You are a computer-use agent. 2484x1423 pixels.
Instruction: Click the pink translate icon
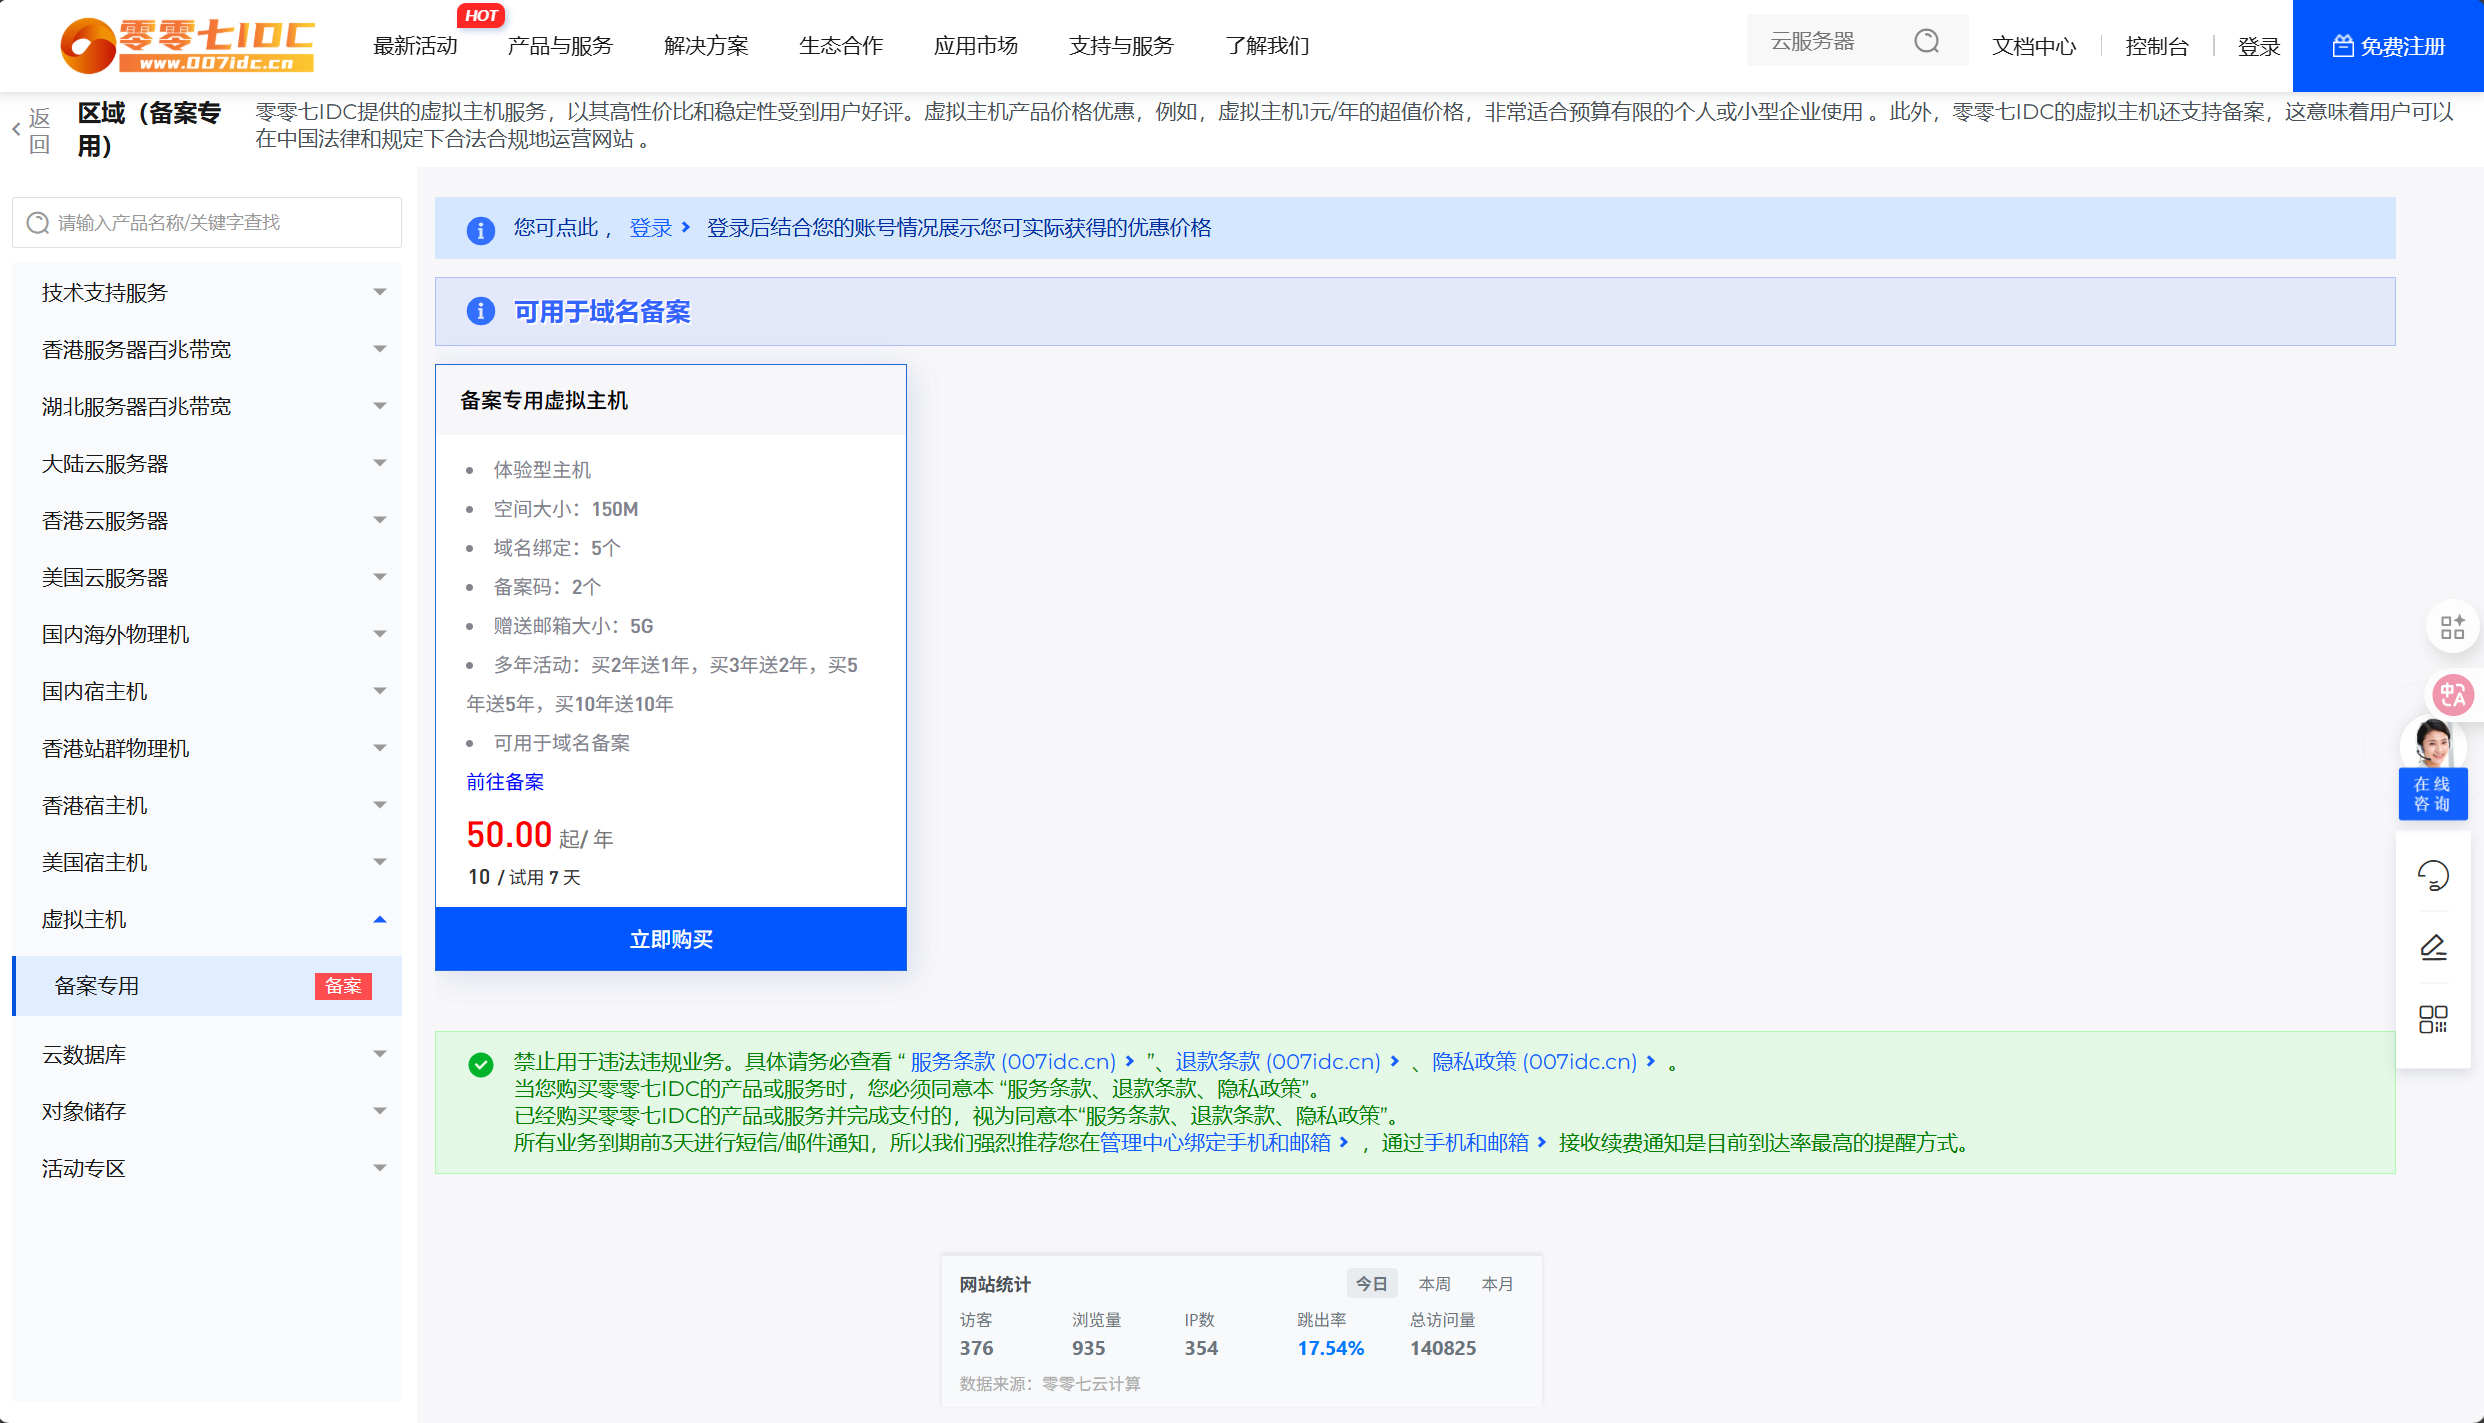coord(2453,694)
